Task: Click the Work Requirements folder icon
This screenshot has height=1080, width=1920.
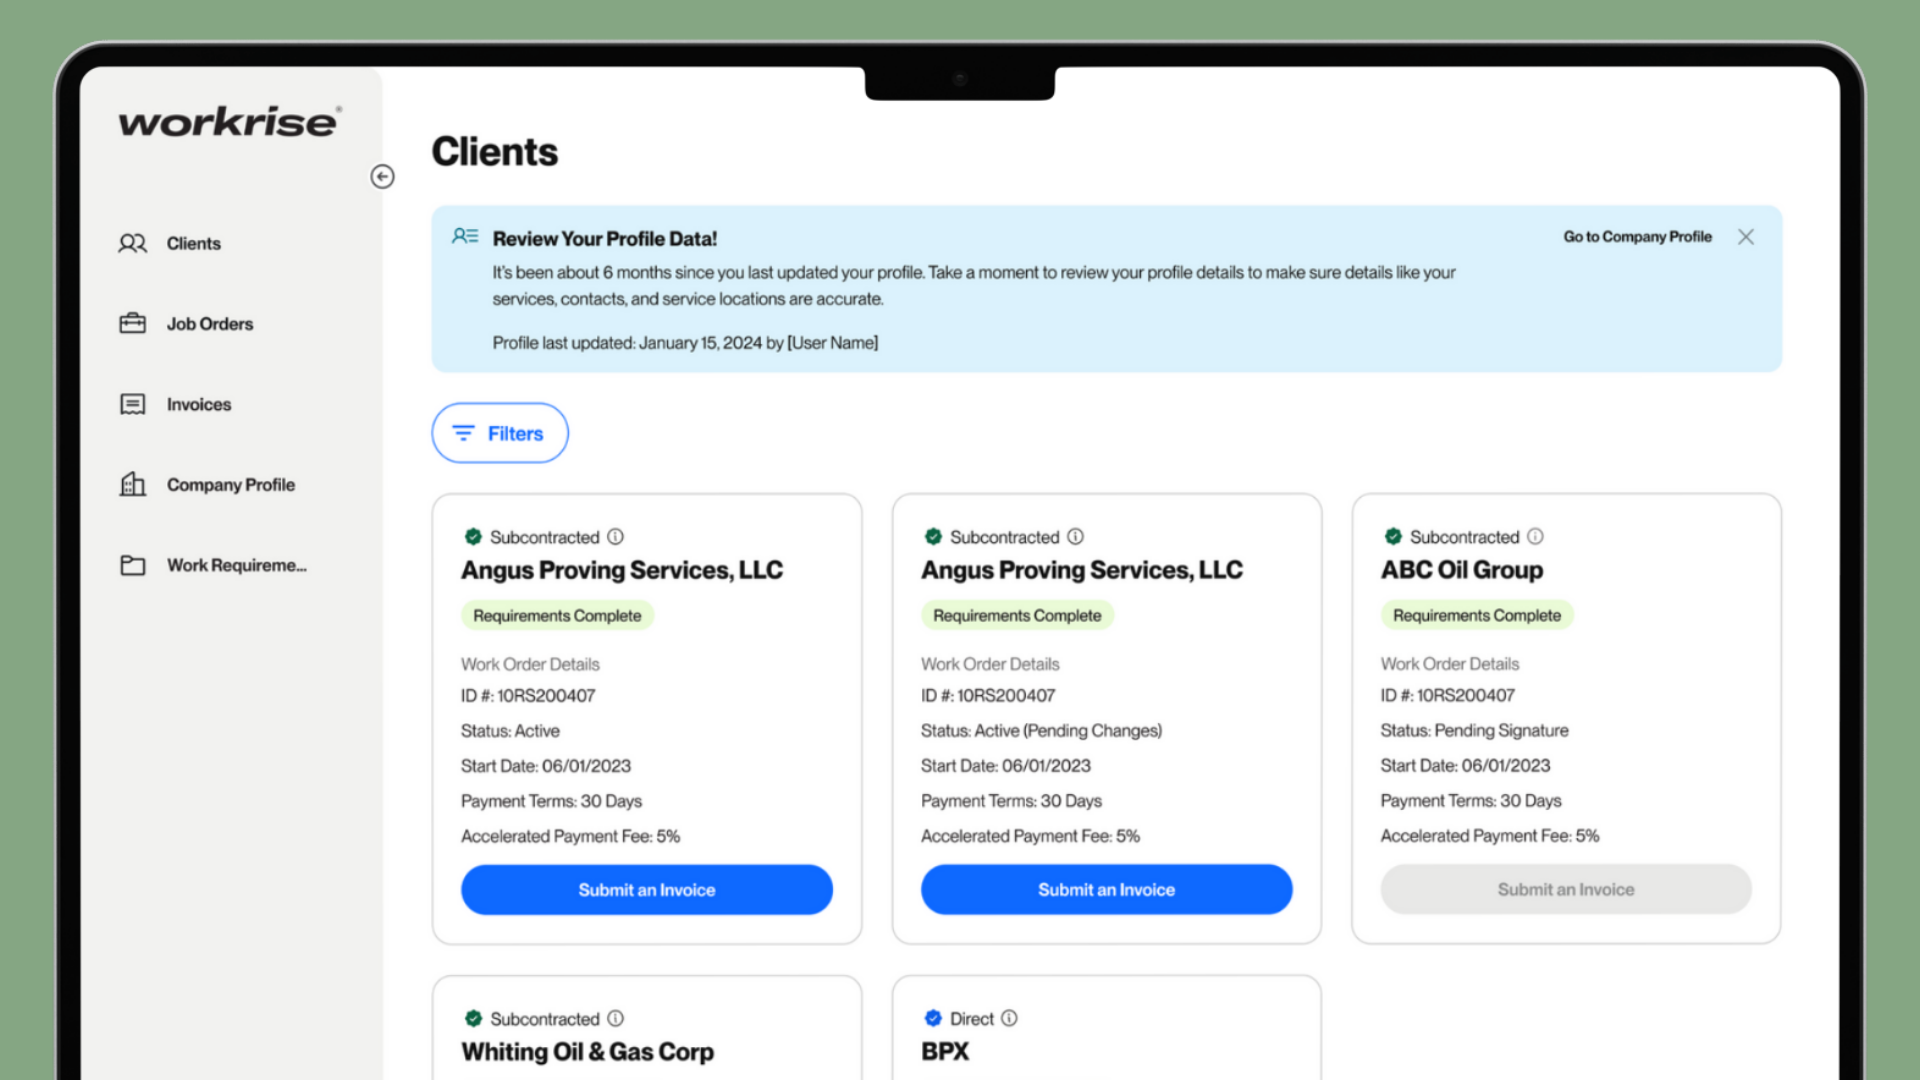Action: click(x=132, y=565)
